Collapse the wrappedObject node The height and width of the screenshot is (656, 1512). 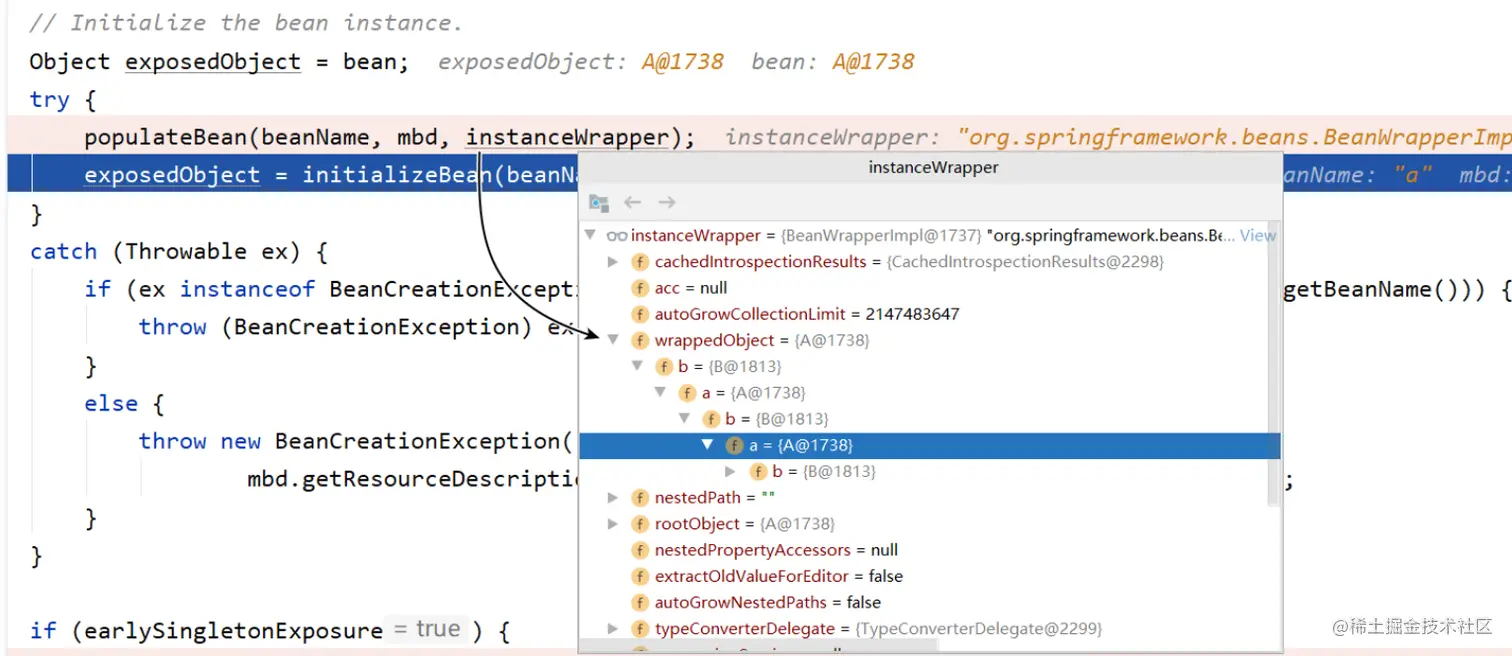tap(613, 340)
